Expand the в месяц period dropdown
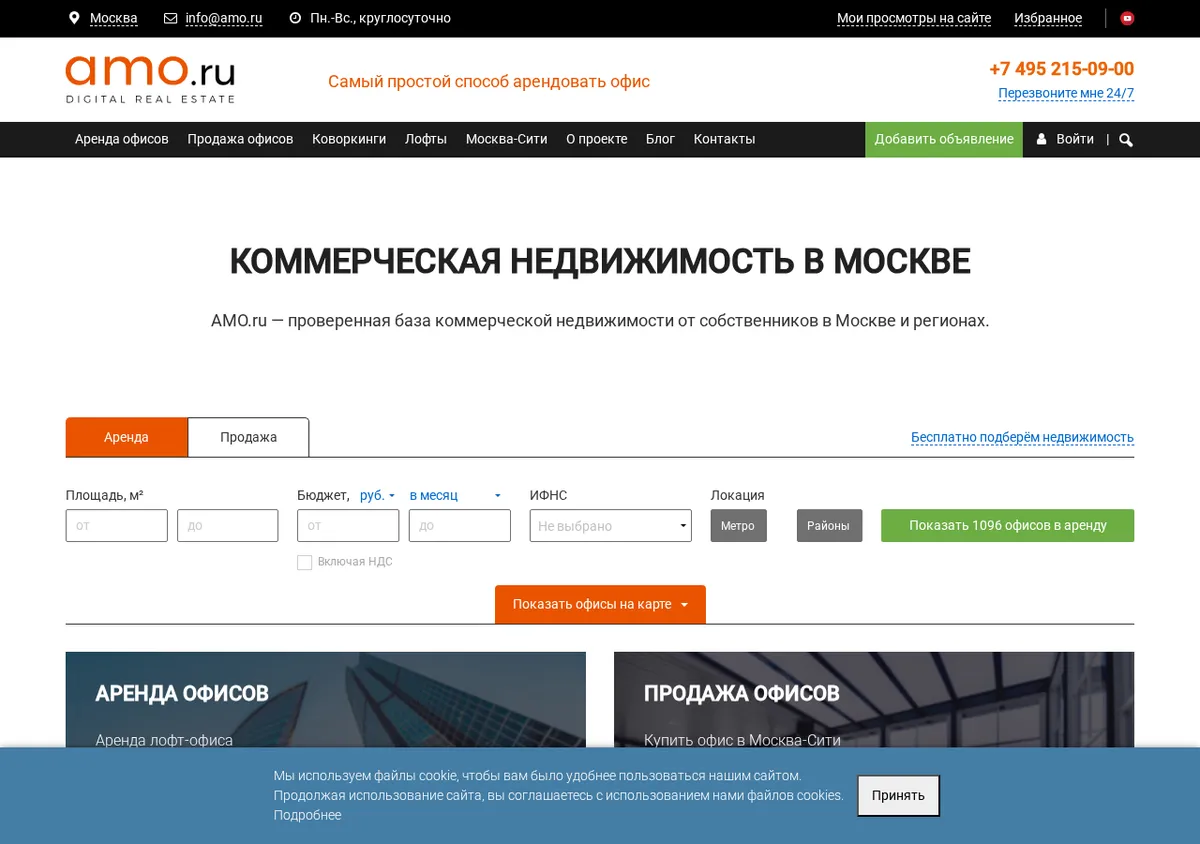This screenshot has height=844, width=1200. 455,495
